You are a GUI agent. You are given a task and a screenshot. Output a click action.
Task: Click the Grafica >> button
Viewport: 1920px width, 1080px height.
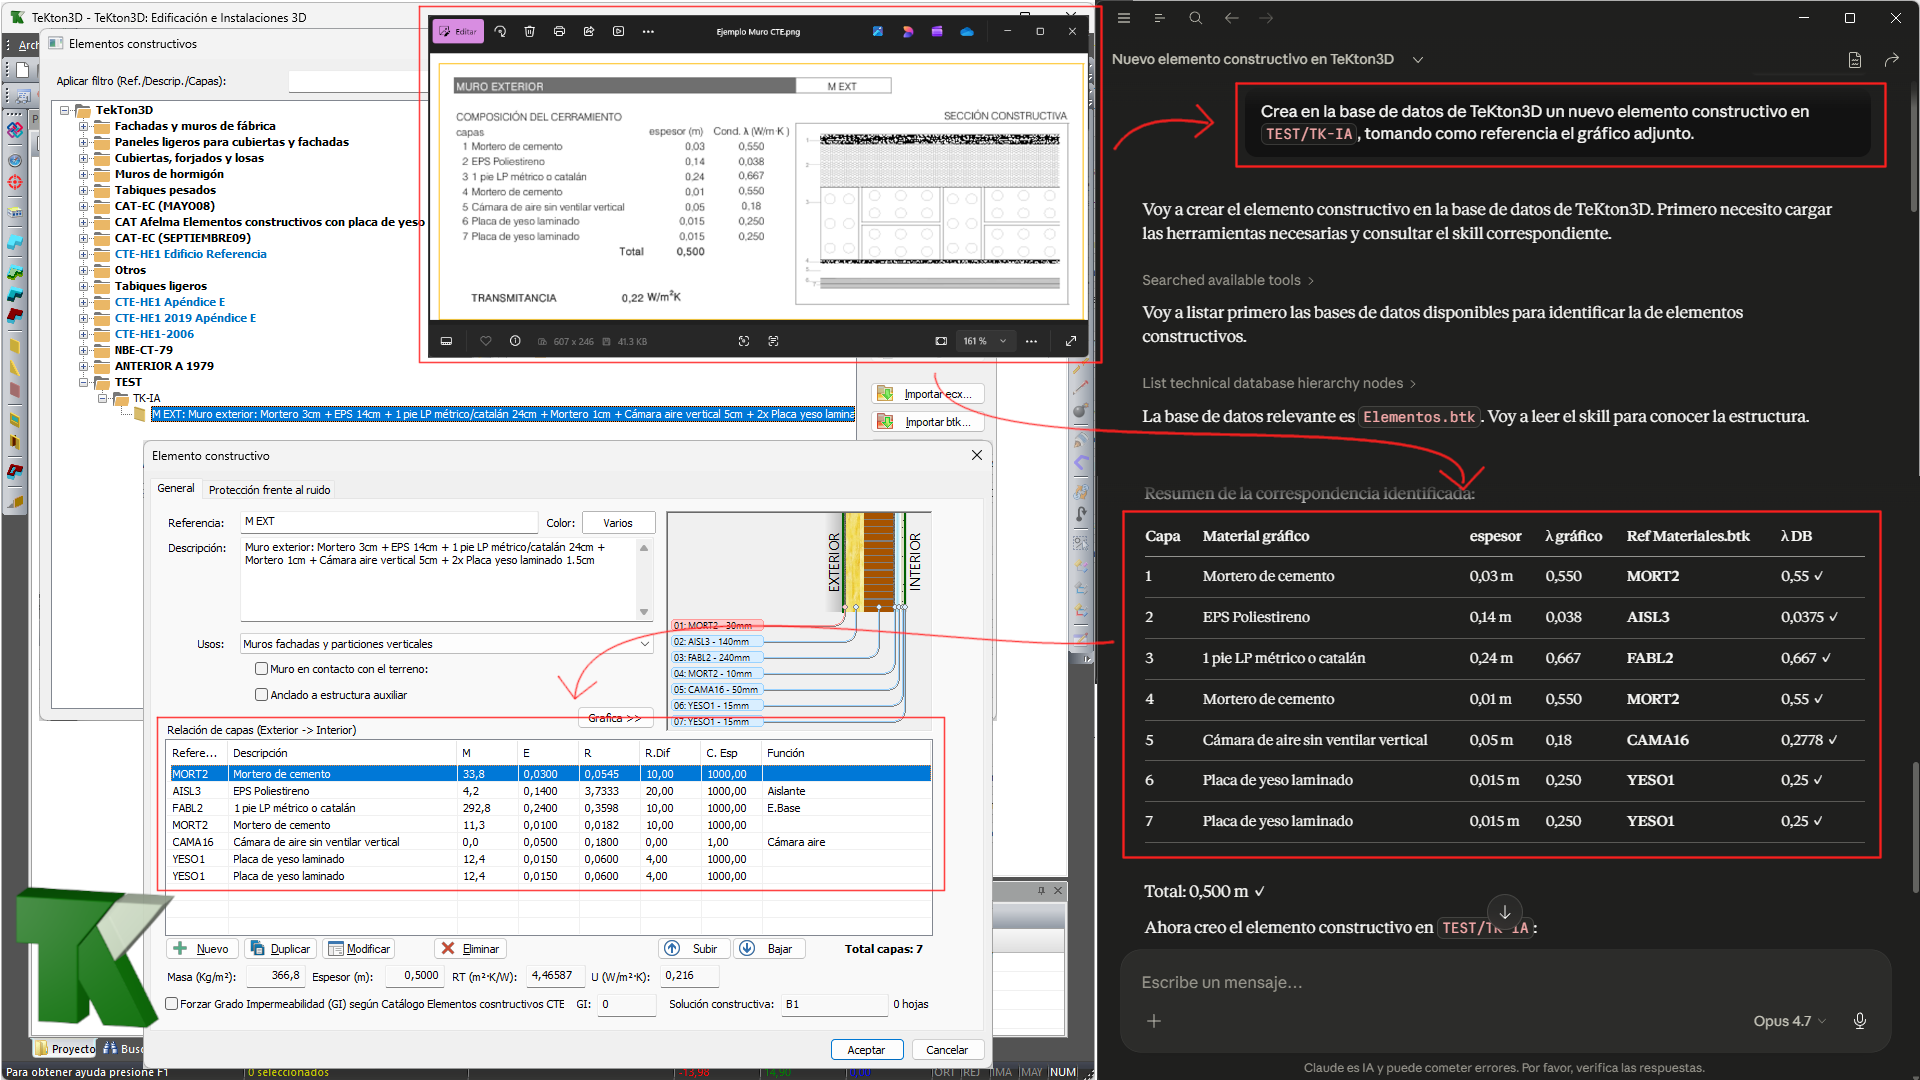[615, 718]
